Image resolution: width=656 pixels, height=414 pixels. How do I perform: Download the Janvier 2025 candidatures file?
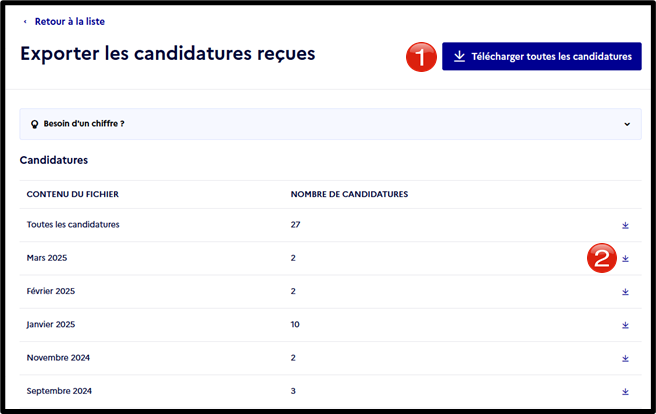(x=625, y=325)
